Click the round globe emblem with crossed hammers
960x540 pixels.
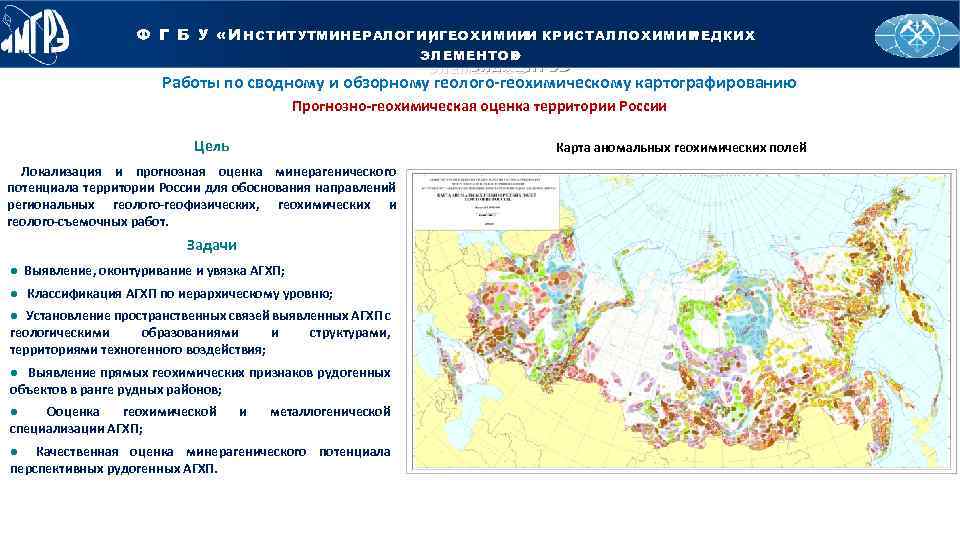[917, 36]
